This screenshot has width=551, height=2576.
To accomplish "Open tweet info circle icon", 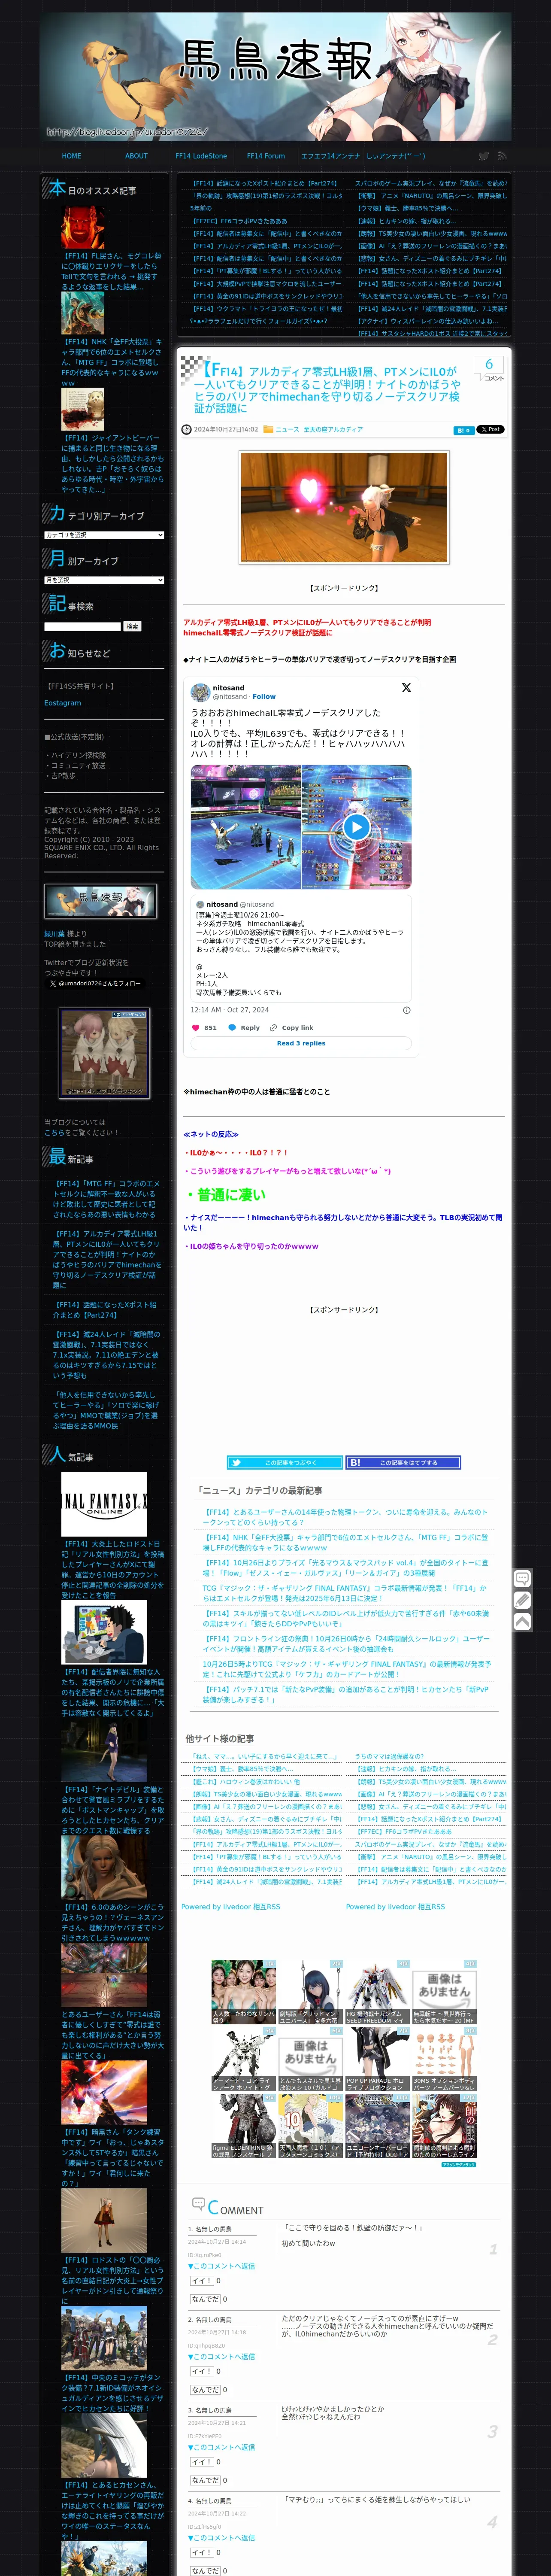I will pyautogui.click(x=406, y=1010).
